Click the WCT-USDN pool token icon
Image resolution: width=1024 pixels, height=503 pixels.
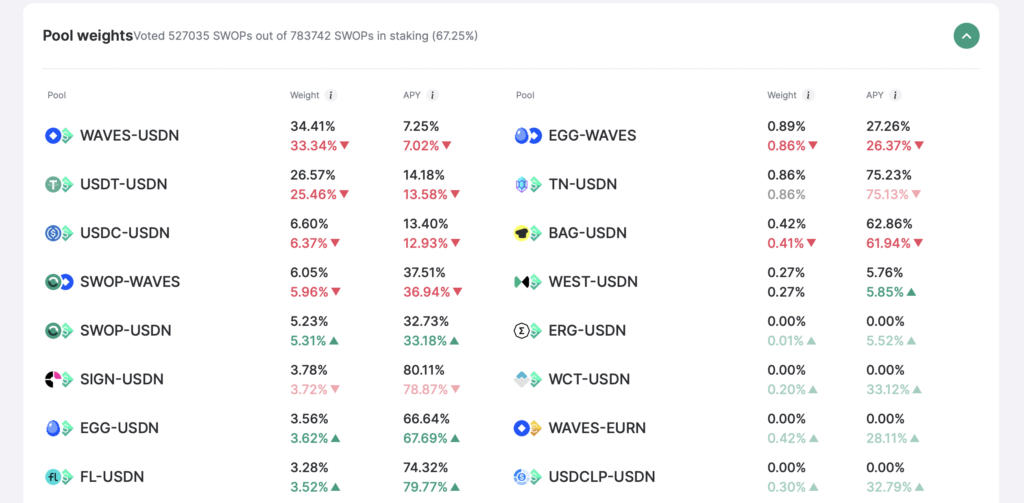[x=528, y=380]
